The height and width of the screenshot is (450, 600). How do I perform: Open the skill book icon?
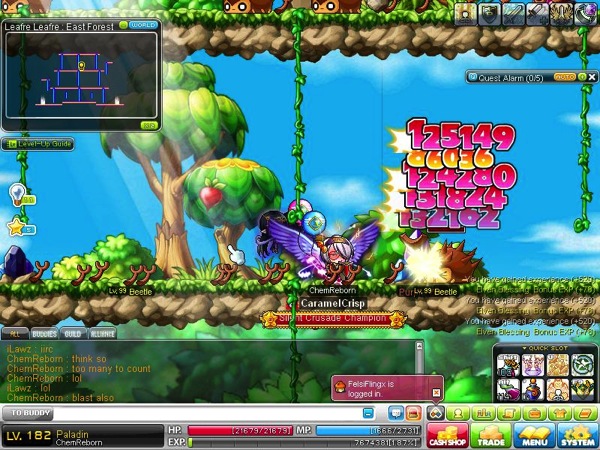click(x=585, y=413)
